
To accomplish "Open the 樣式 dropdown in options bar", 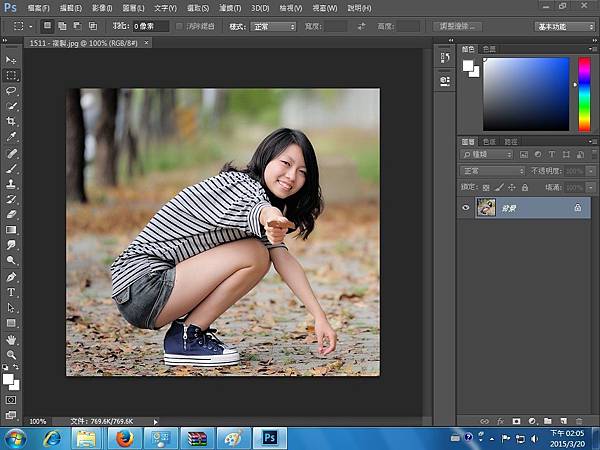I will (271, 26).
